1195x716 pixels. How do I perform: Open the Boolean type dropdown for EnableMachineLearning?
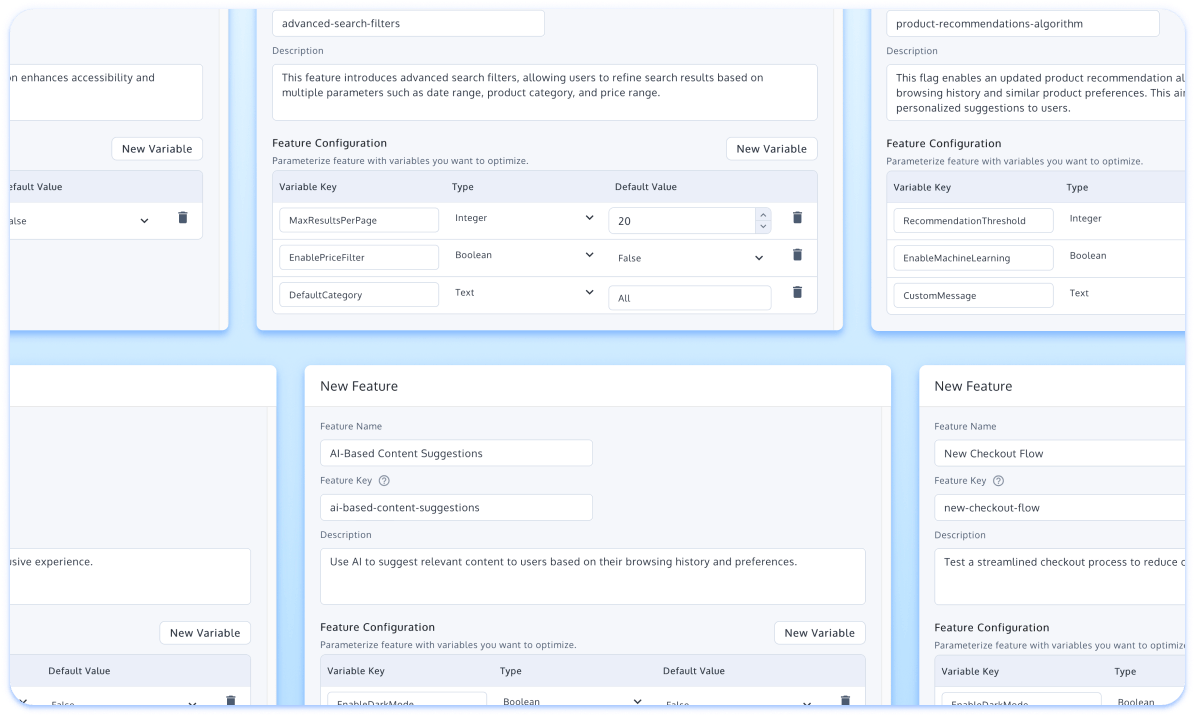pyautogui.click(x=1126, y=256)
